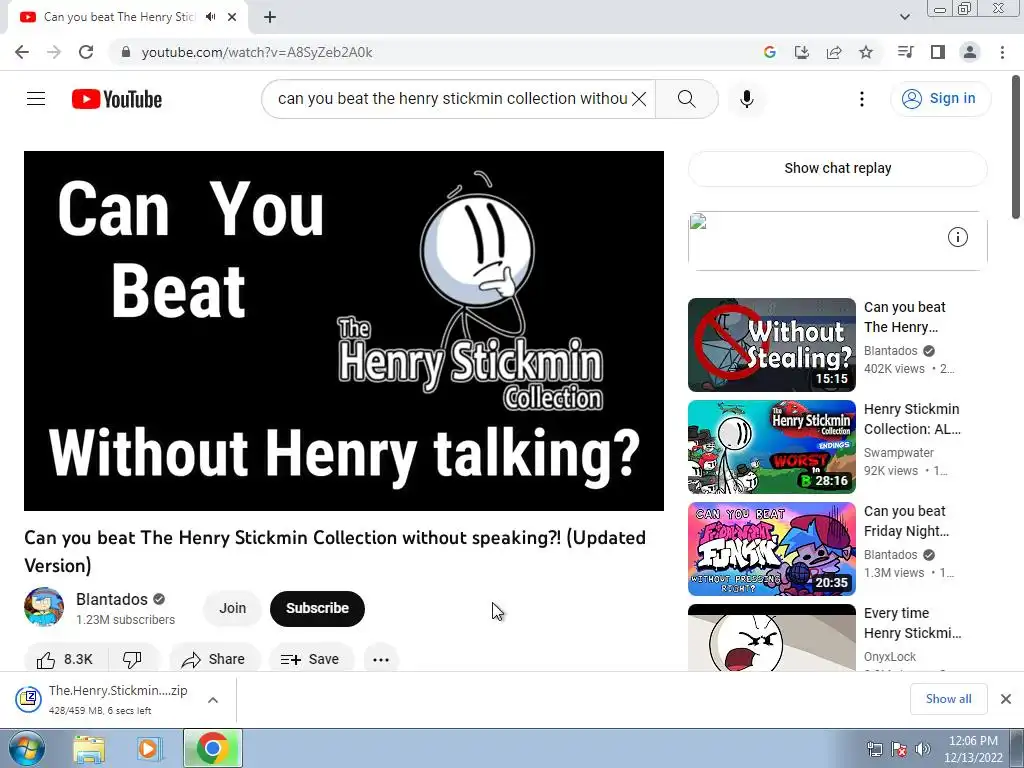Image resolution: width=1024 pixels, height=768 pixels.
Task: Open Windows Media Player from the taskbar
Action: click(149, 748)
